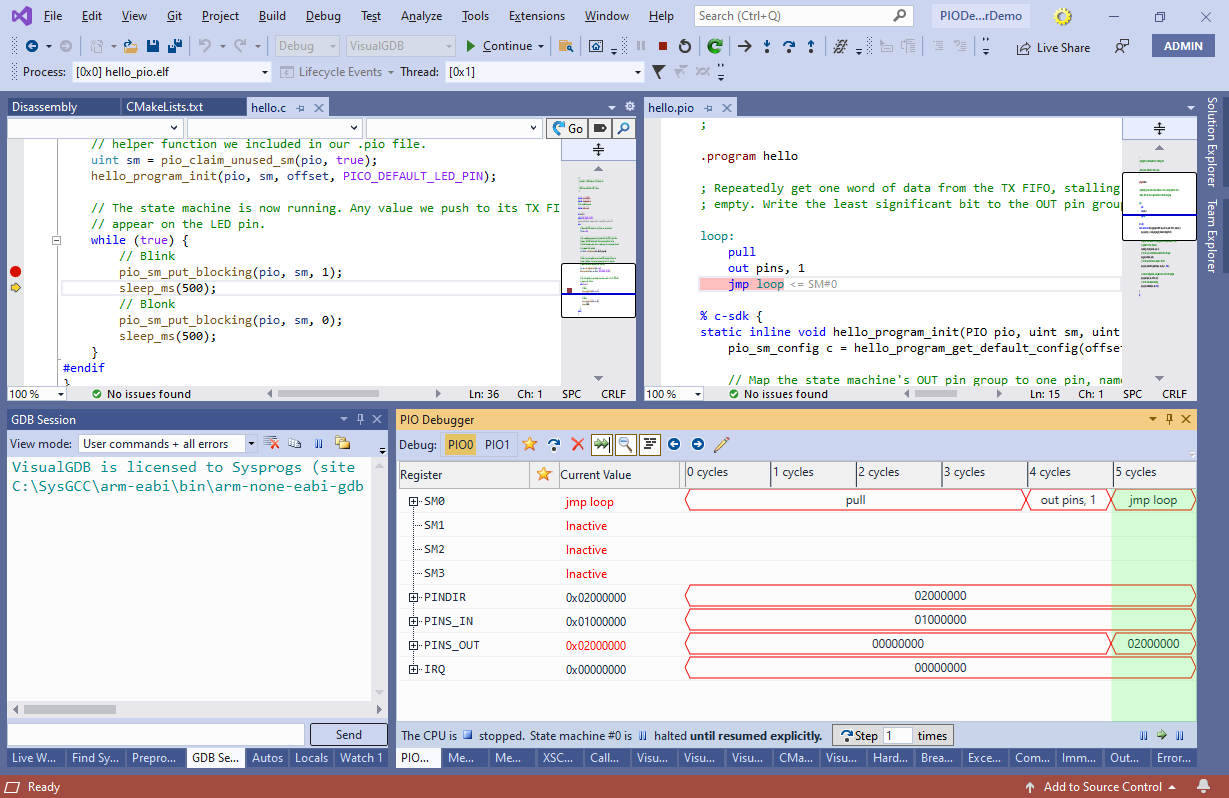Image resolution: width=1229 pixels, height=798 pixels.
Task: Toggle pin on the hello.c tab
Action: (x=301, y=107)
